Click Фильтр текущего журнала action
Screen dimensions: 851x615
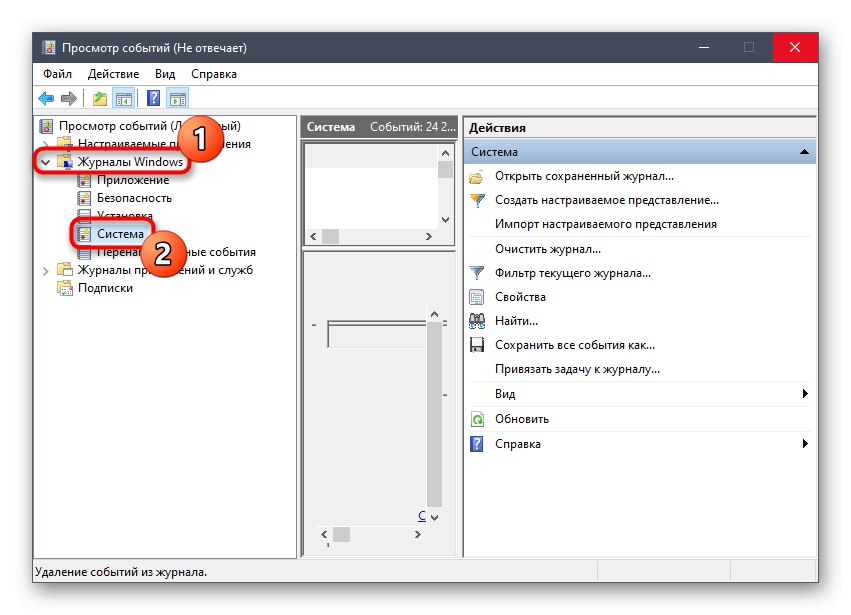[x=573, y=273]
